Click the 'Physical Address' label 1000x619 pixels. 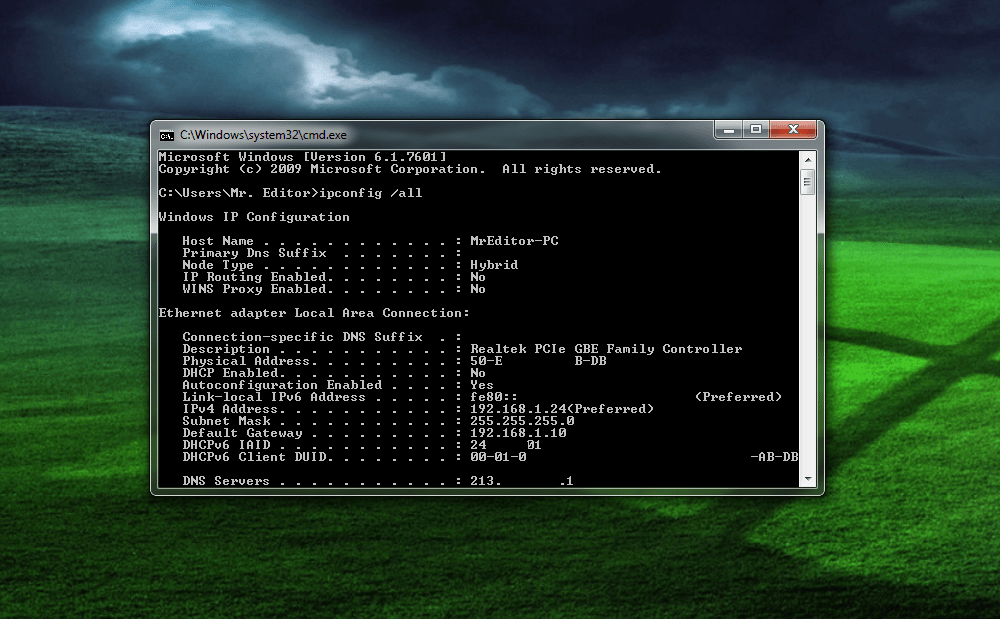pyautogui.click(x=246, y=361)
